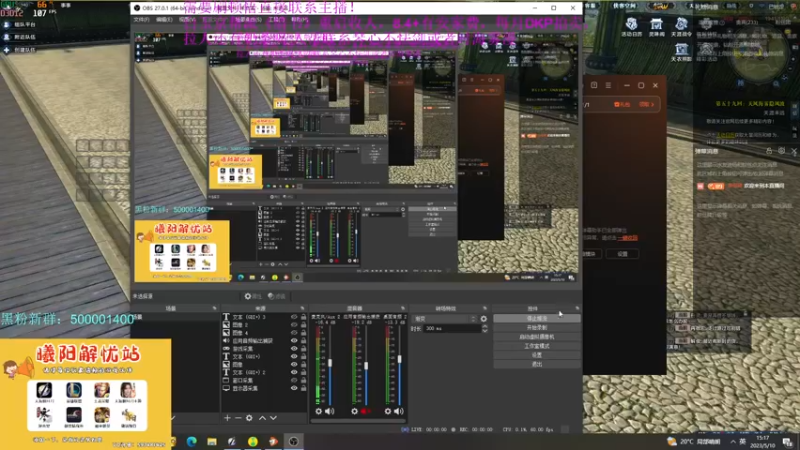The image size is (800, 450).
Task: Open 活动日历 icon in the game HUD
Action: click(631, 27)
